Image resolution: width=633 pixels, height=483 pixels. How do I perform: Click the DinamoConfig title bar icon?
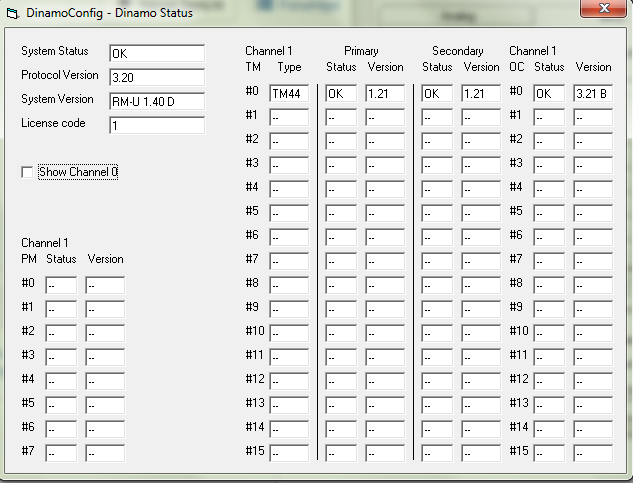pos(11,13)
